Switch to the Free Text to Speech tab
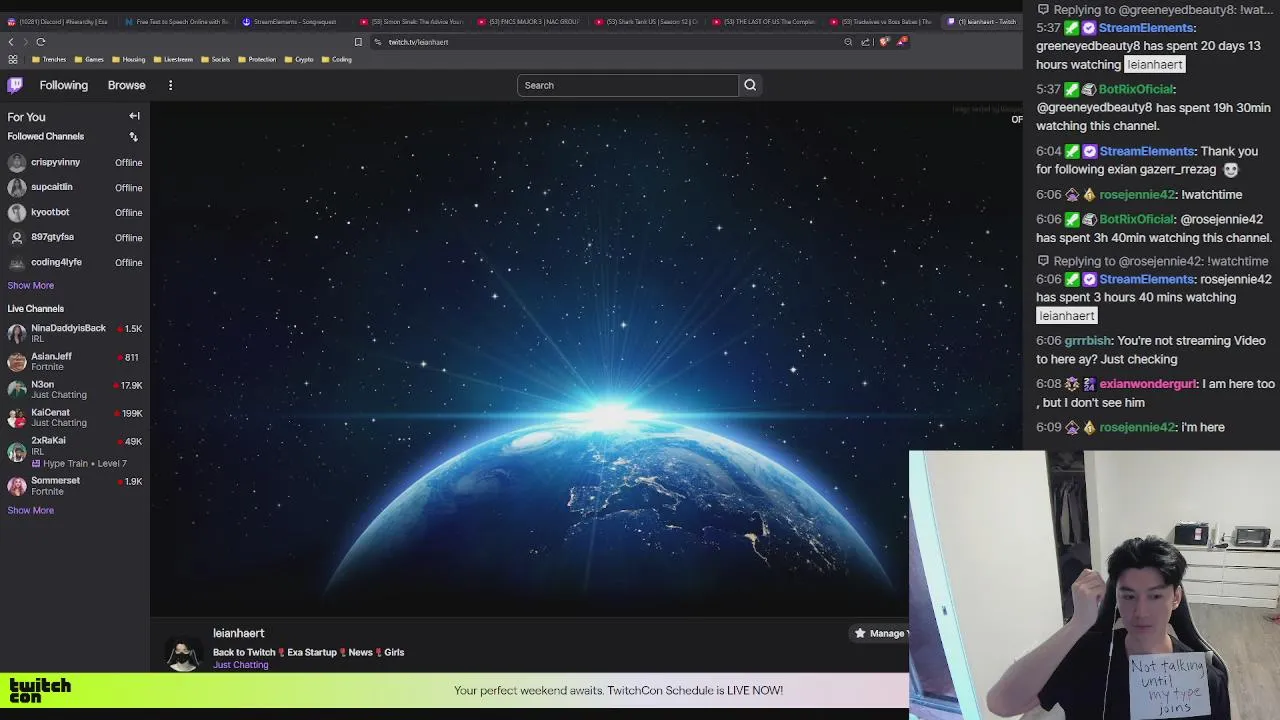Screen dimensions: 1280x720 tap(177, 21)
